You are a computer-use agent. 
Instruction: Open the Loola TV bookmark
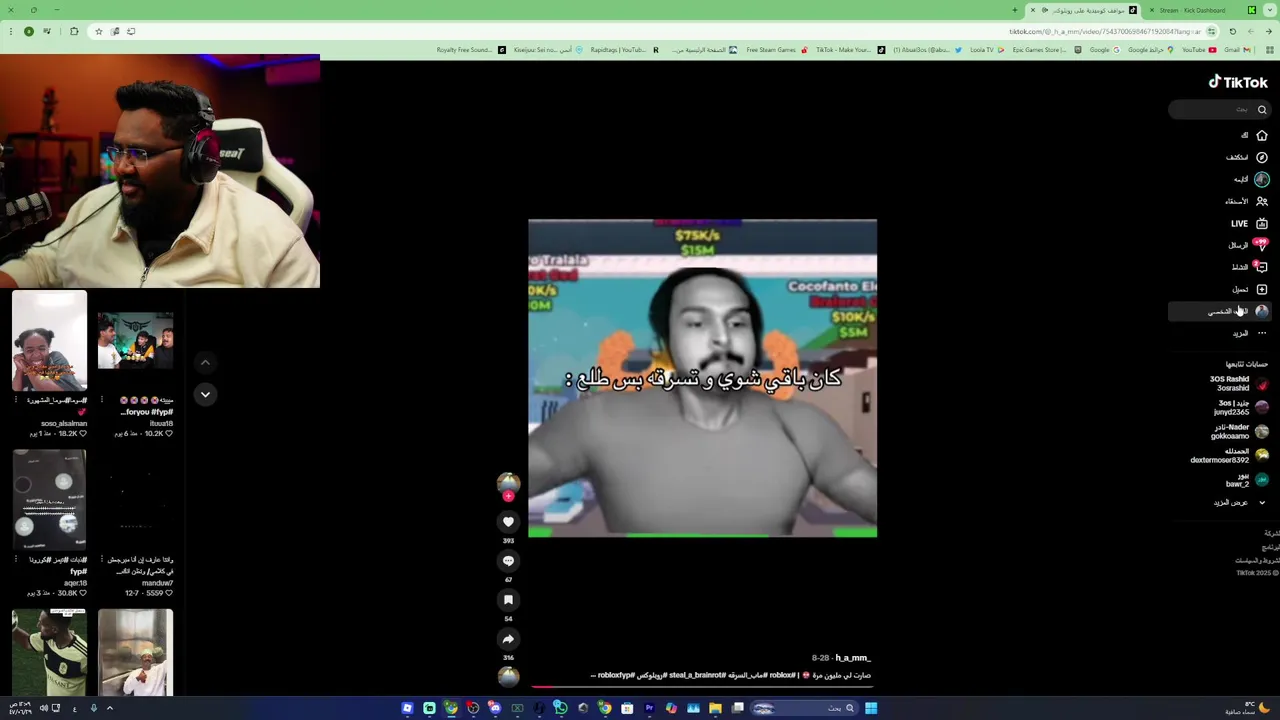coord(987,50)
